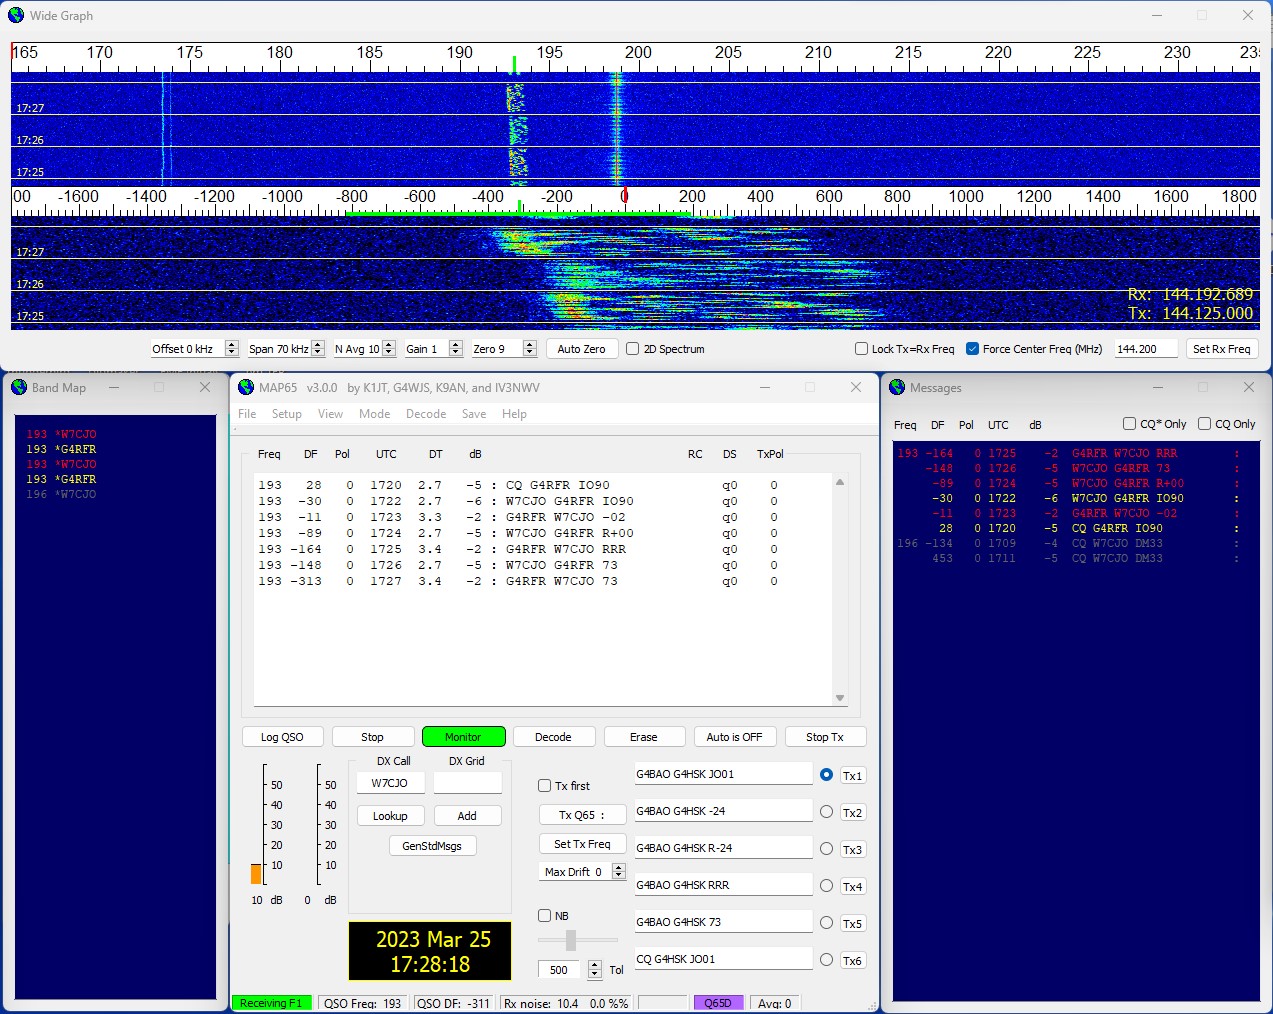
Task: Select the Tx3 radio button
Action: 826,849
